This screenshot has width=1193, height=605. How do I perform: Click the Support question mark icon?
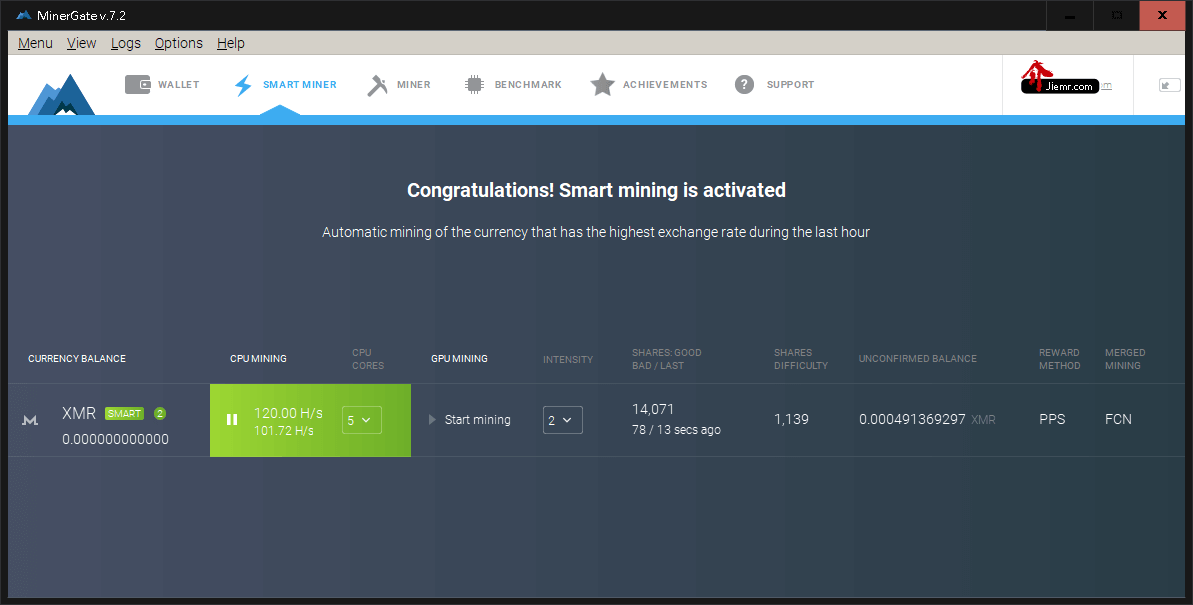pos(744,84)
